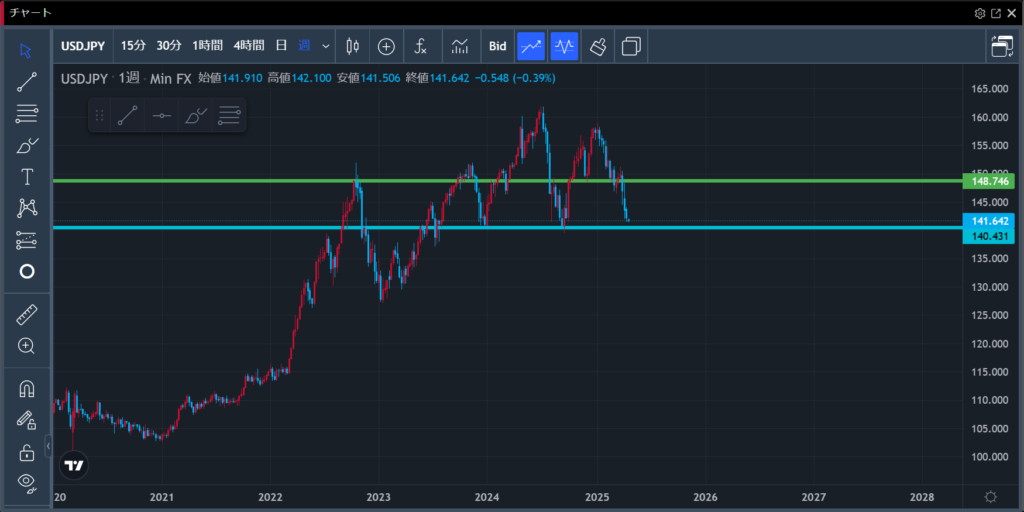Toggle the trend line chart button
The image size is (1024, 512).
pos(531,46)
